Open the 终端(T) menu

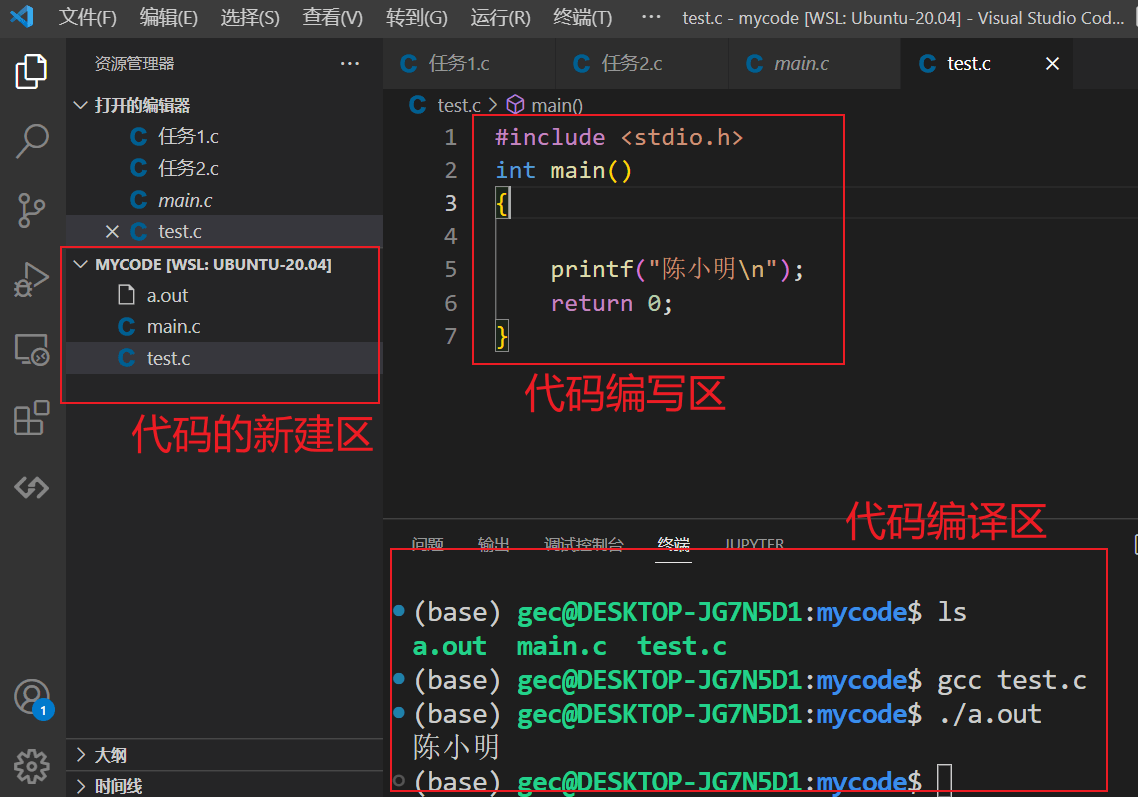(582, 17)
